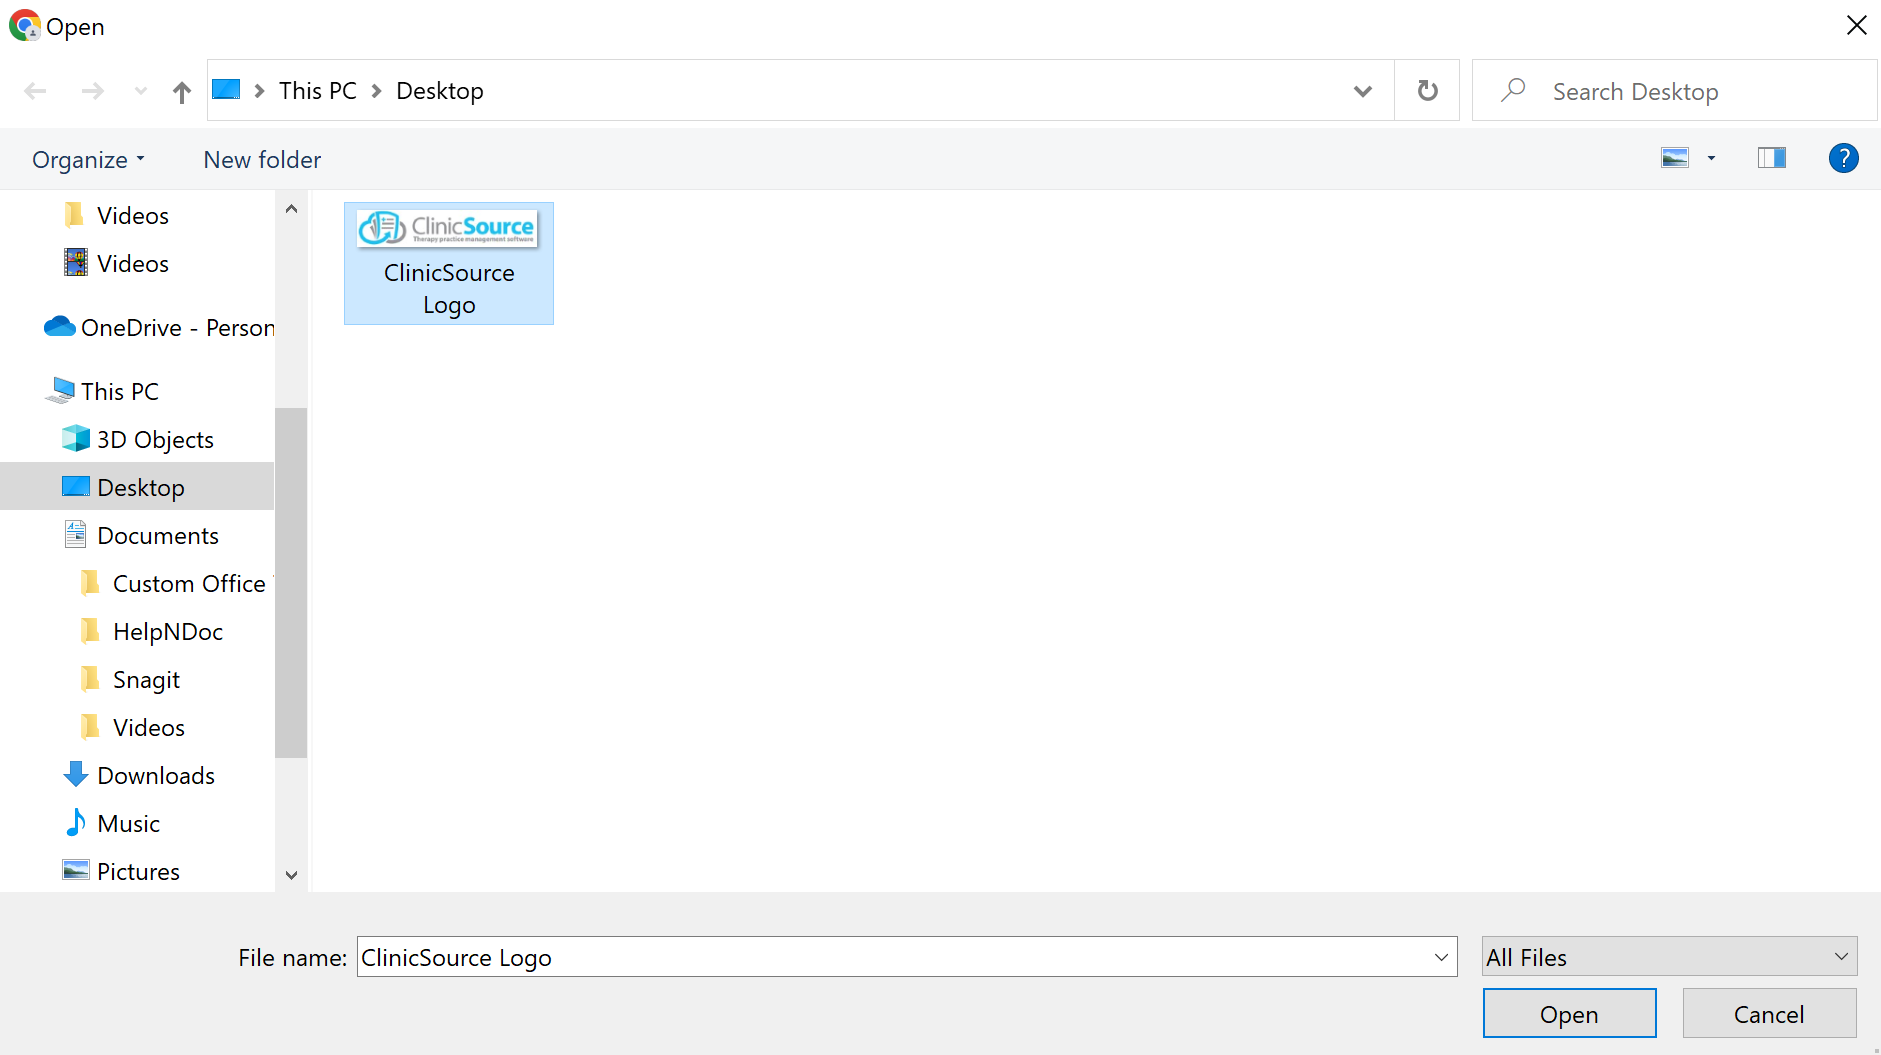Click the Search Desktop field
This screenshot has width=1881, height=1055.
pos(1674,91)
